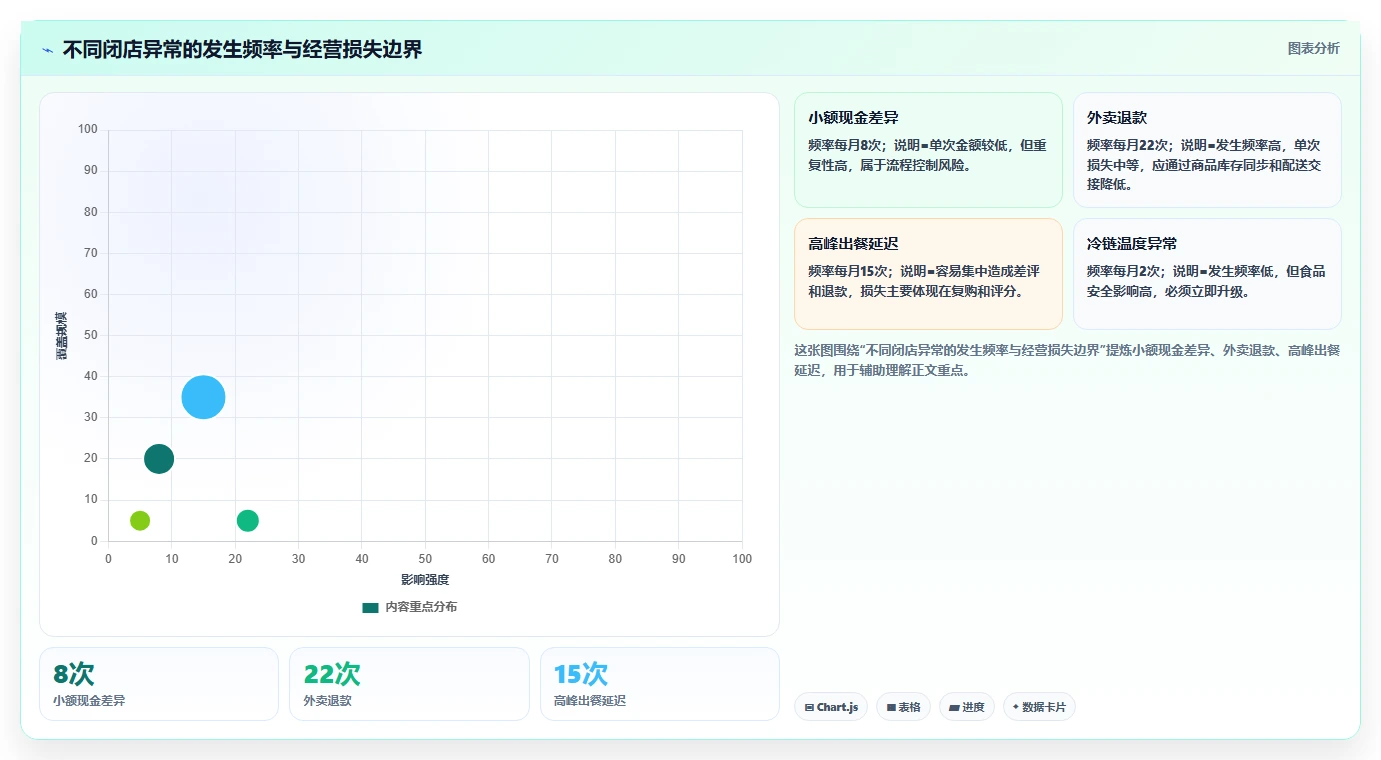Click the 内容重点分布 legend label
The height and width of the screenshot is (760, 1381).
(421, 607)
